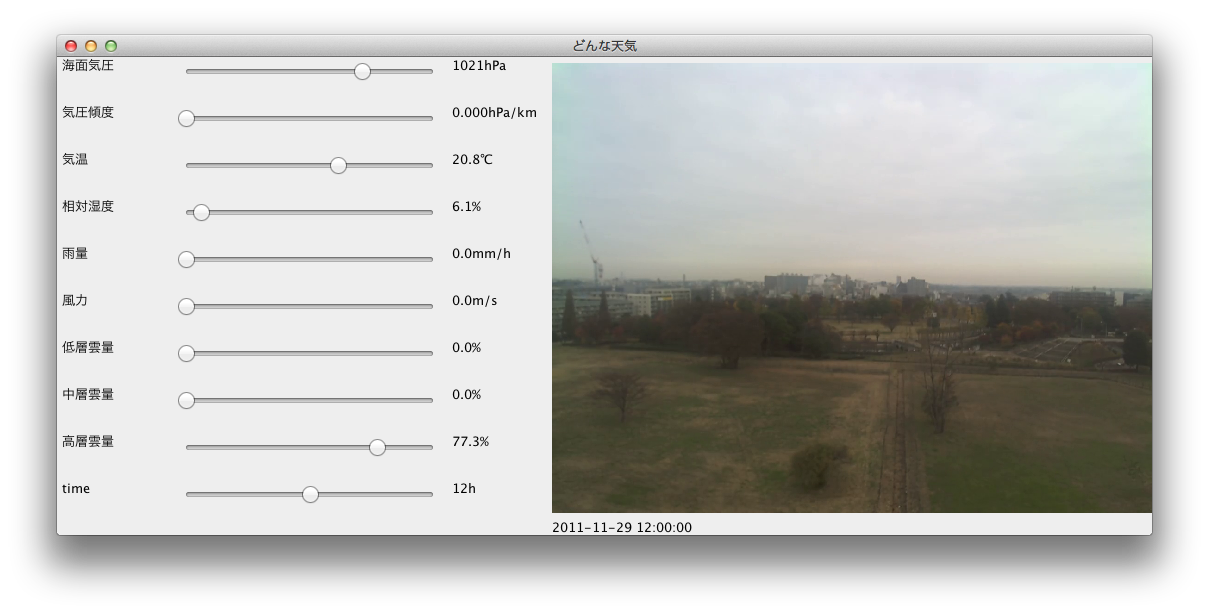1209x614 pixels.
Task: Click the 気温 slider thumb
Action: 338,165
